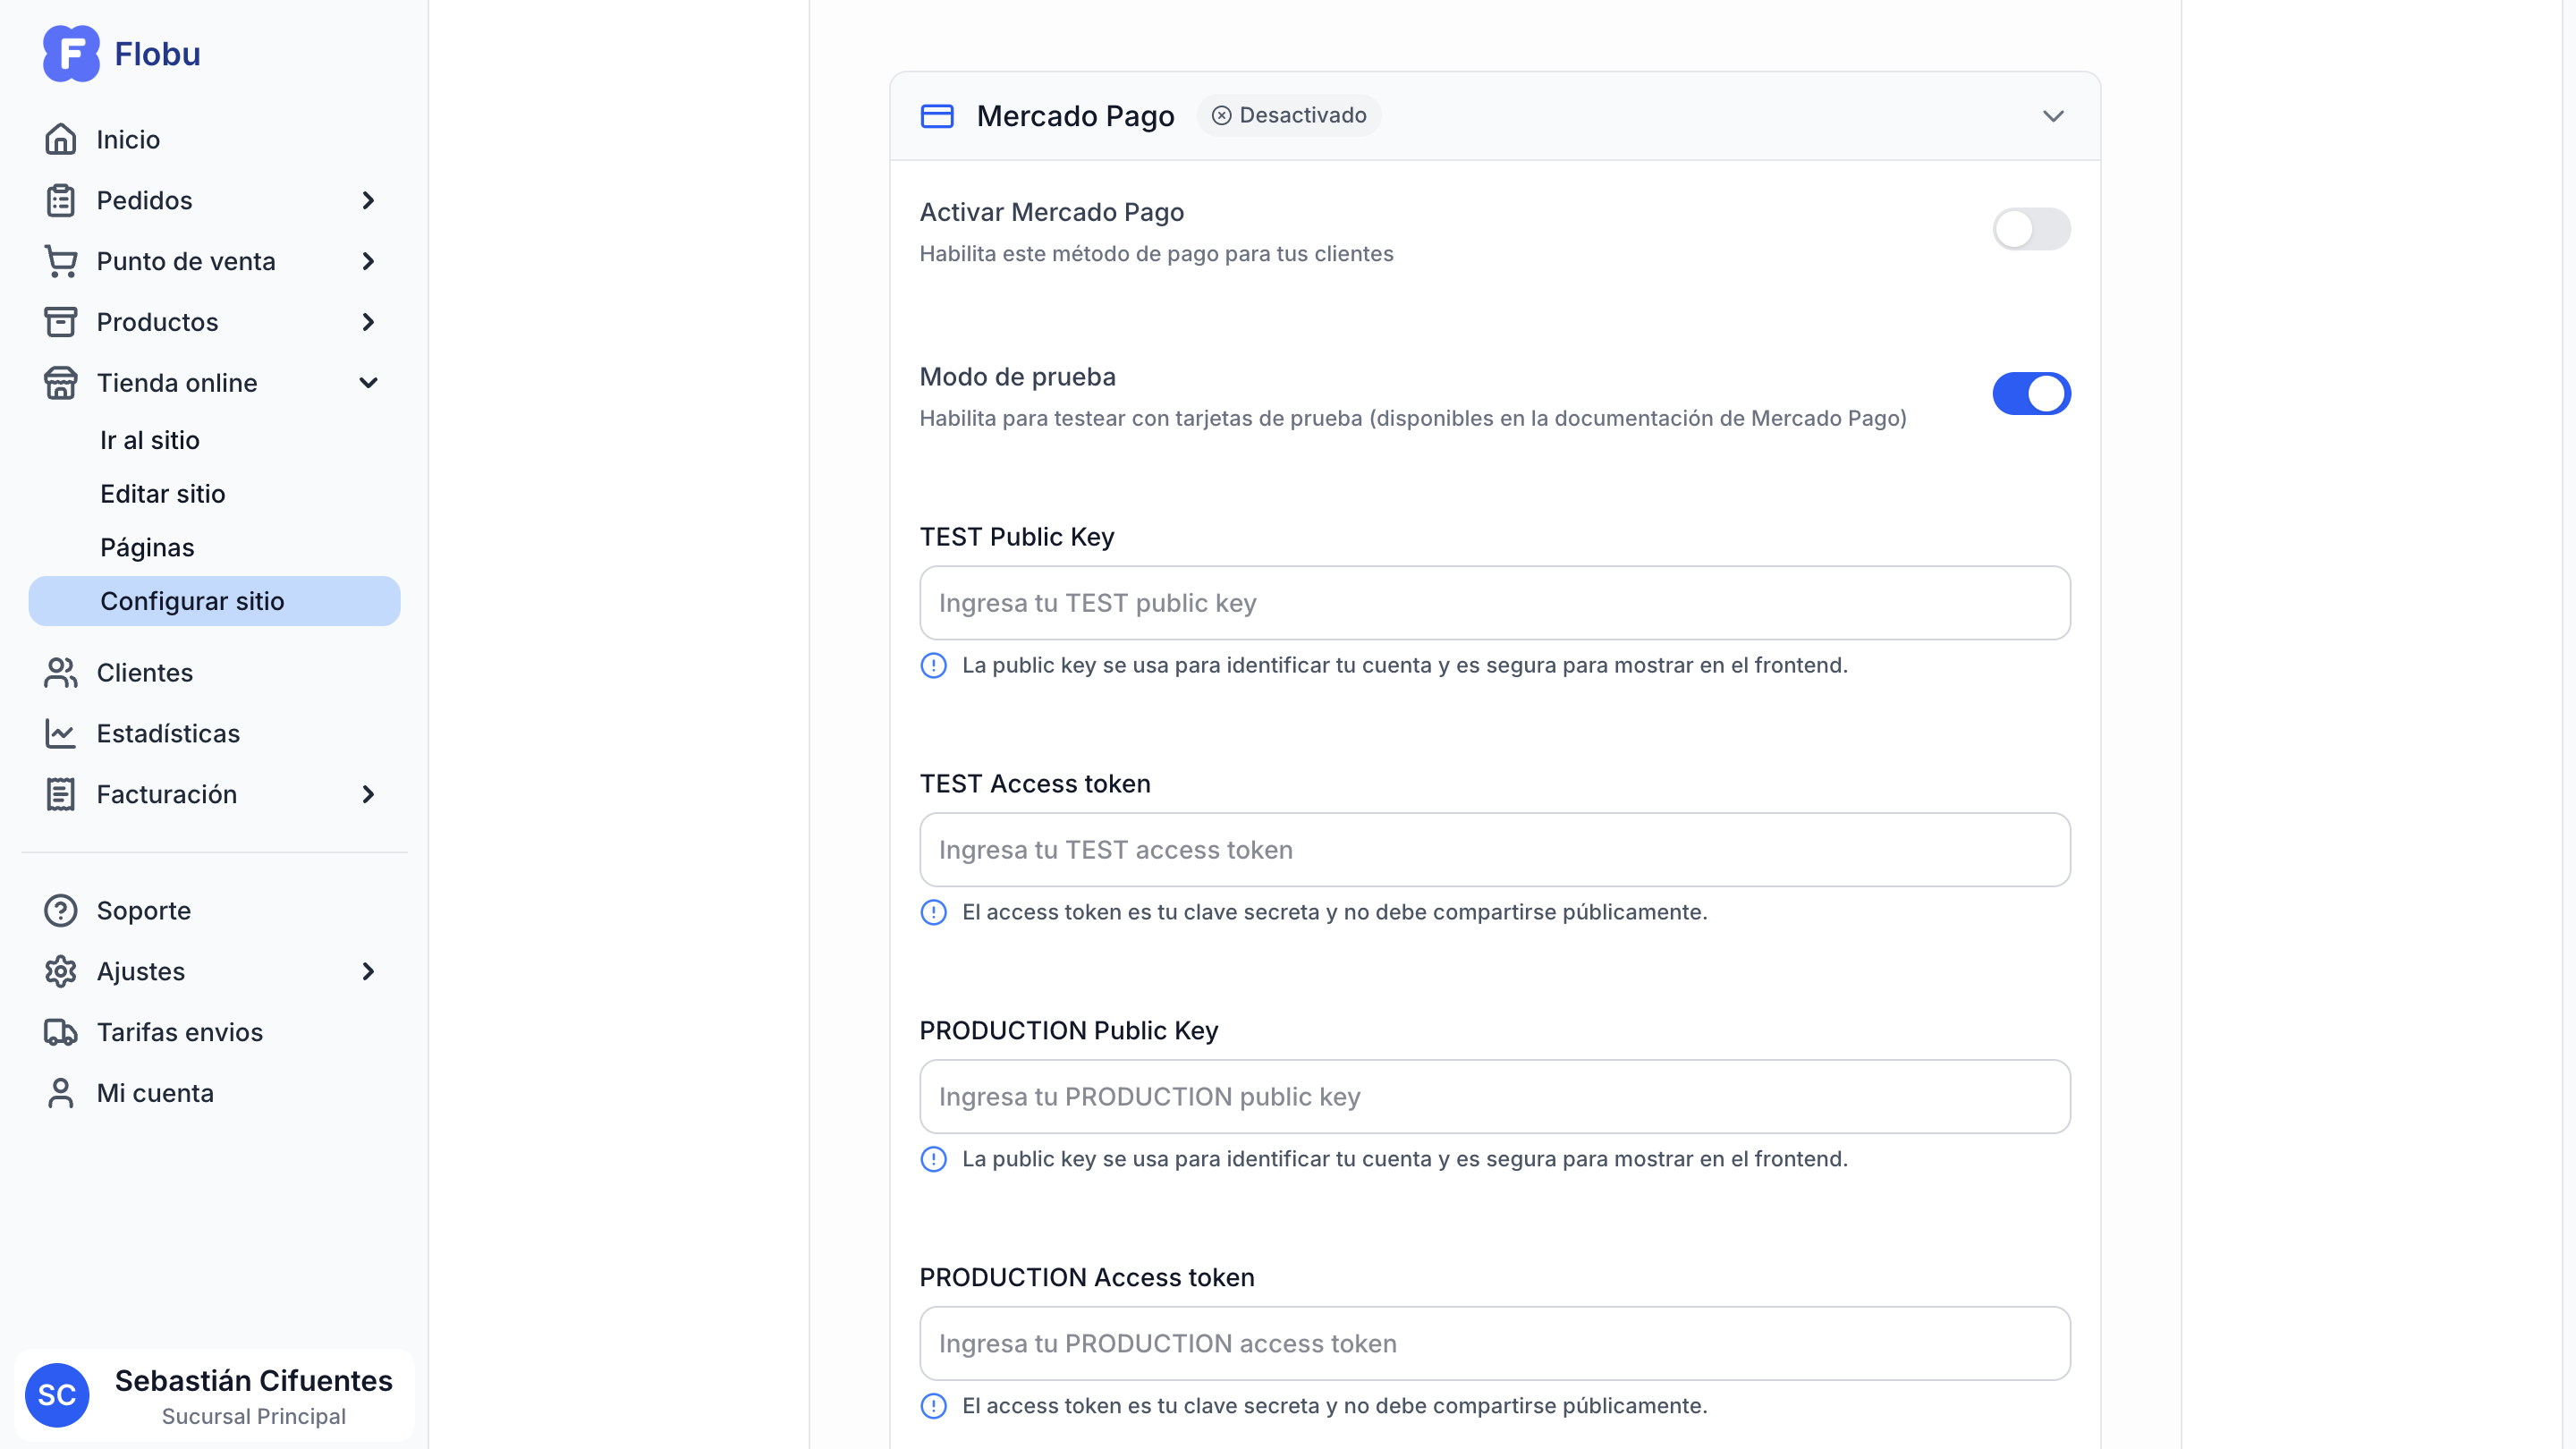Collapse the Mercado Pago section chevron

coord(2053,116)
